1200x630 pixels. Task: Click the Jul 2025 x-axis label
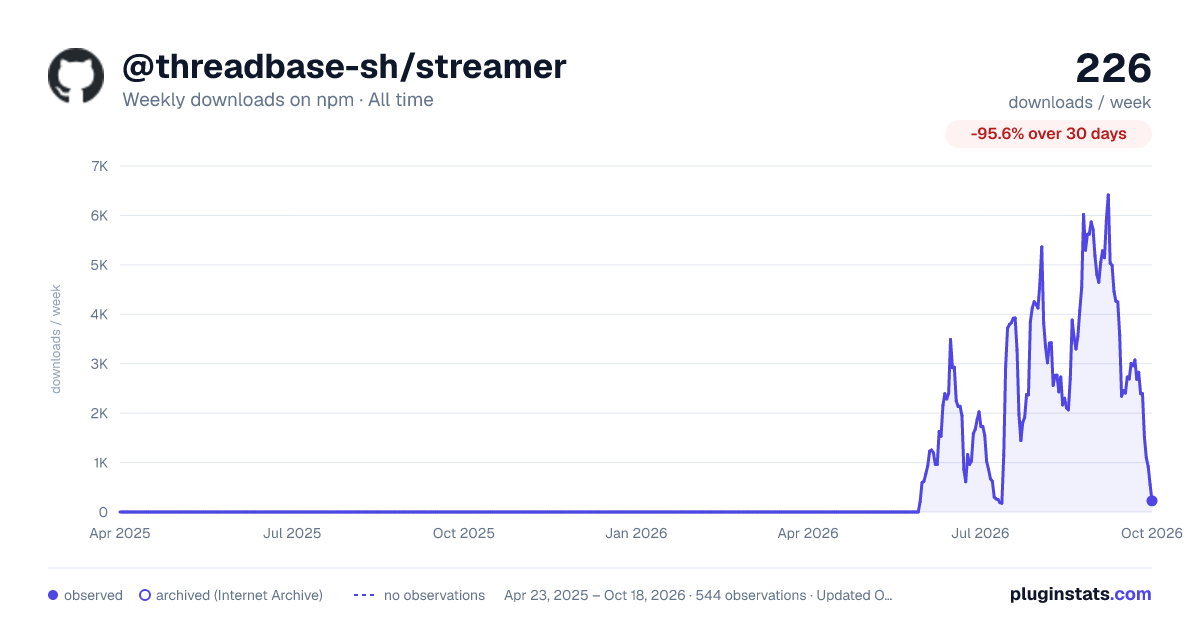point(292,533)
